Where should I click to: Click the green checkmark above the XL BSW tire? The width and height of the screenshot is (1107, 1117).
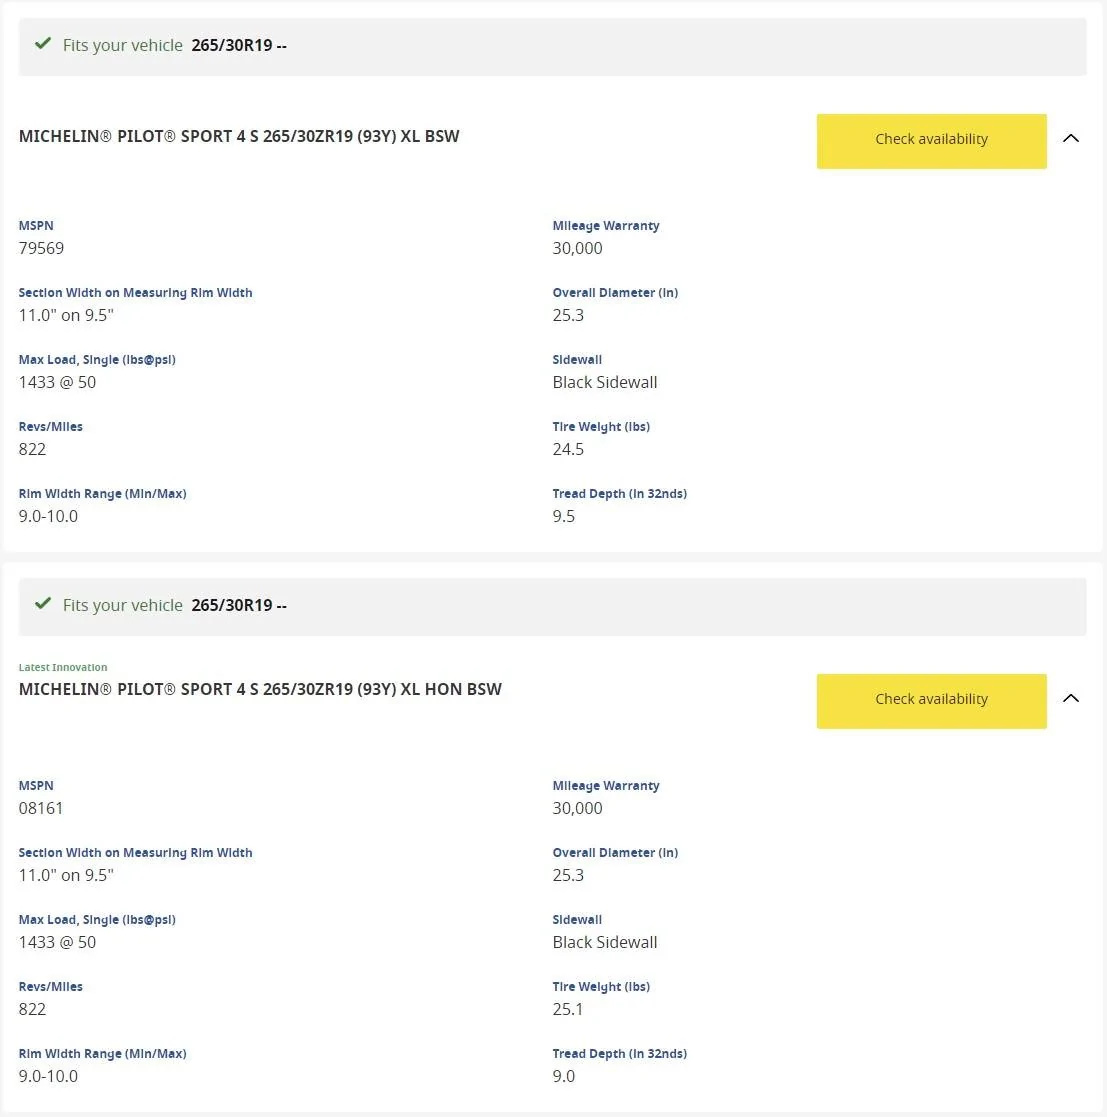(43, 43)
